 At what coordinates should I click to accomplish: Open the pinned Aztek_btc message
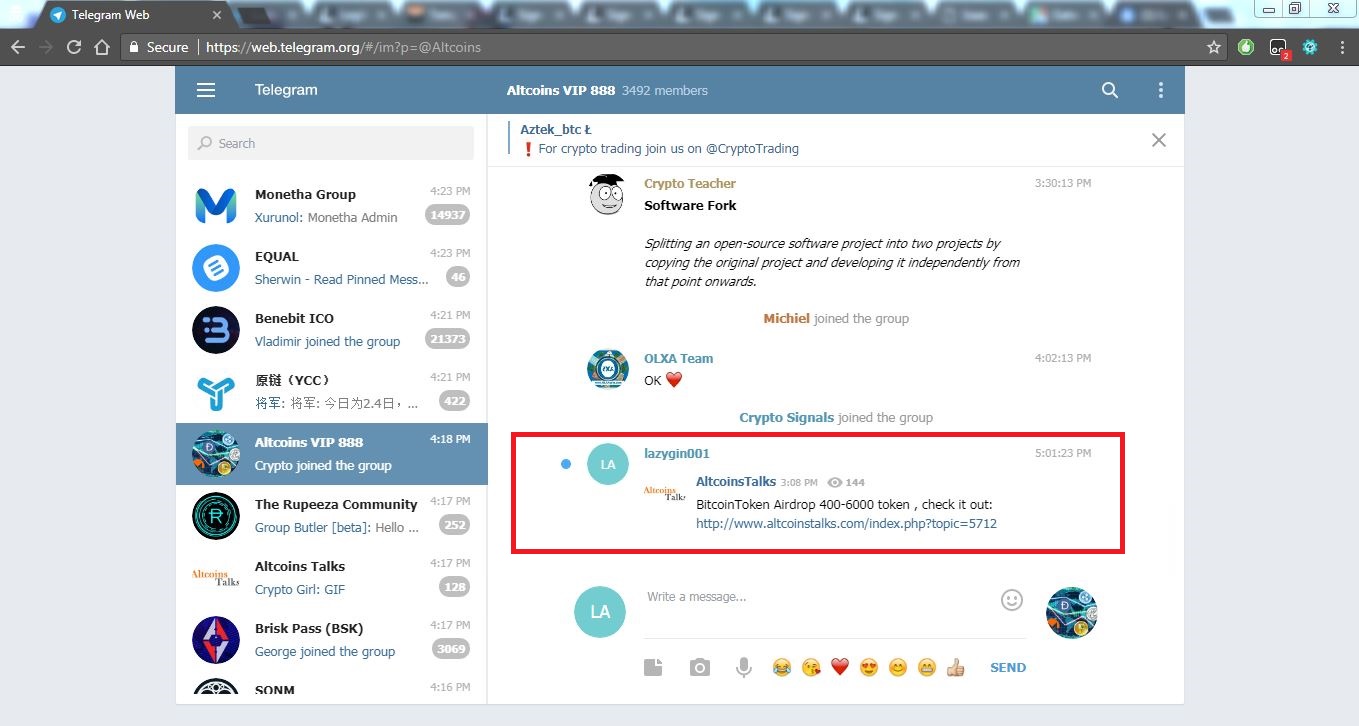pyautogui.click(x=659, y=139)
